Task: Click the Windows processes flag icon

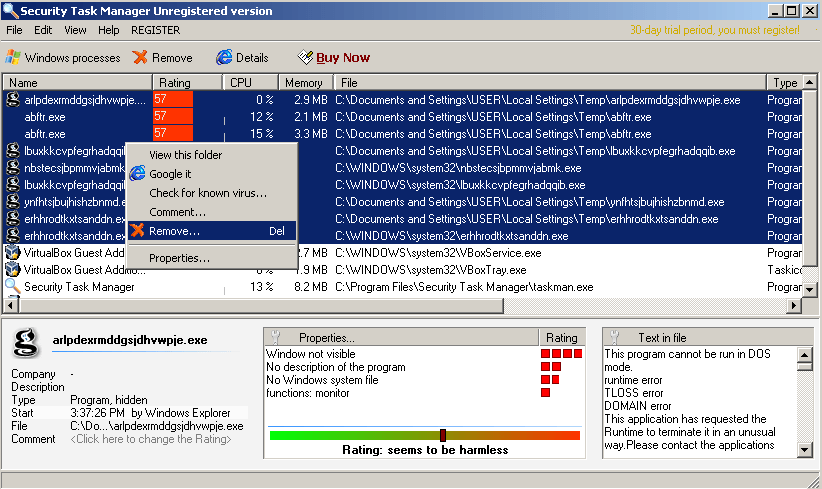Action: [13, 58]
